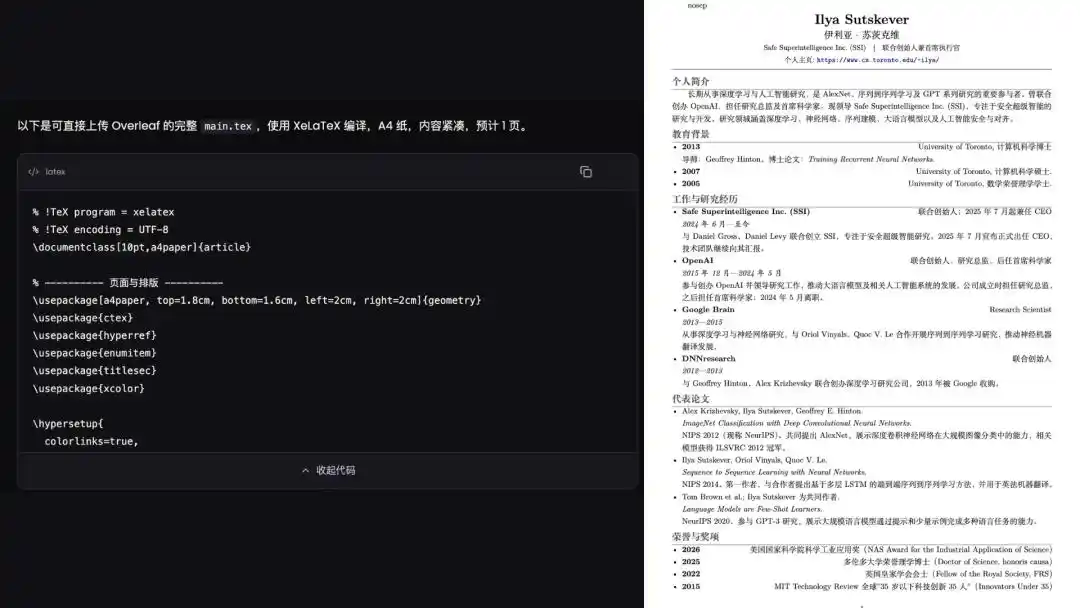Click the "Language Models are Few-Shot Learners" title

coord(751,509)
